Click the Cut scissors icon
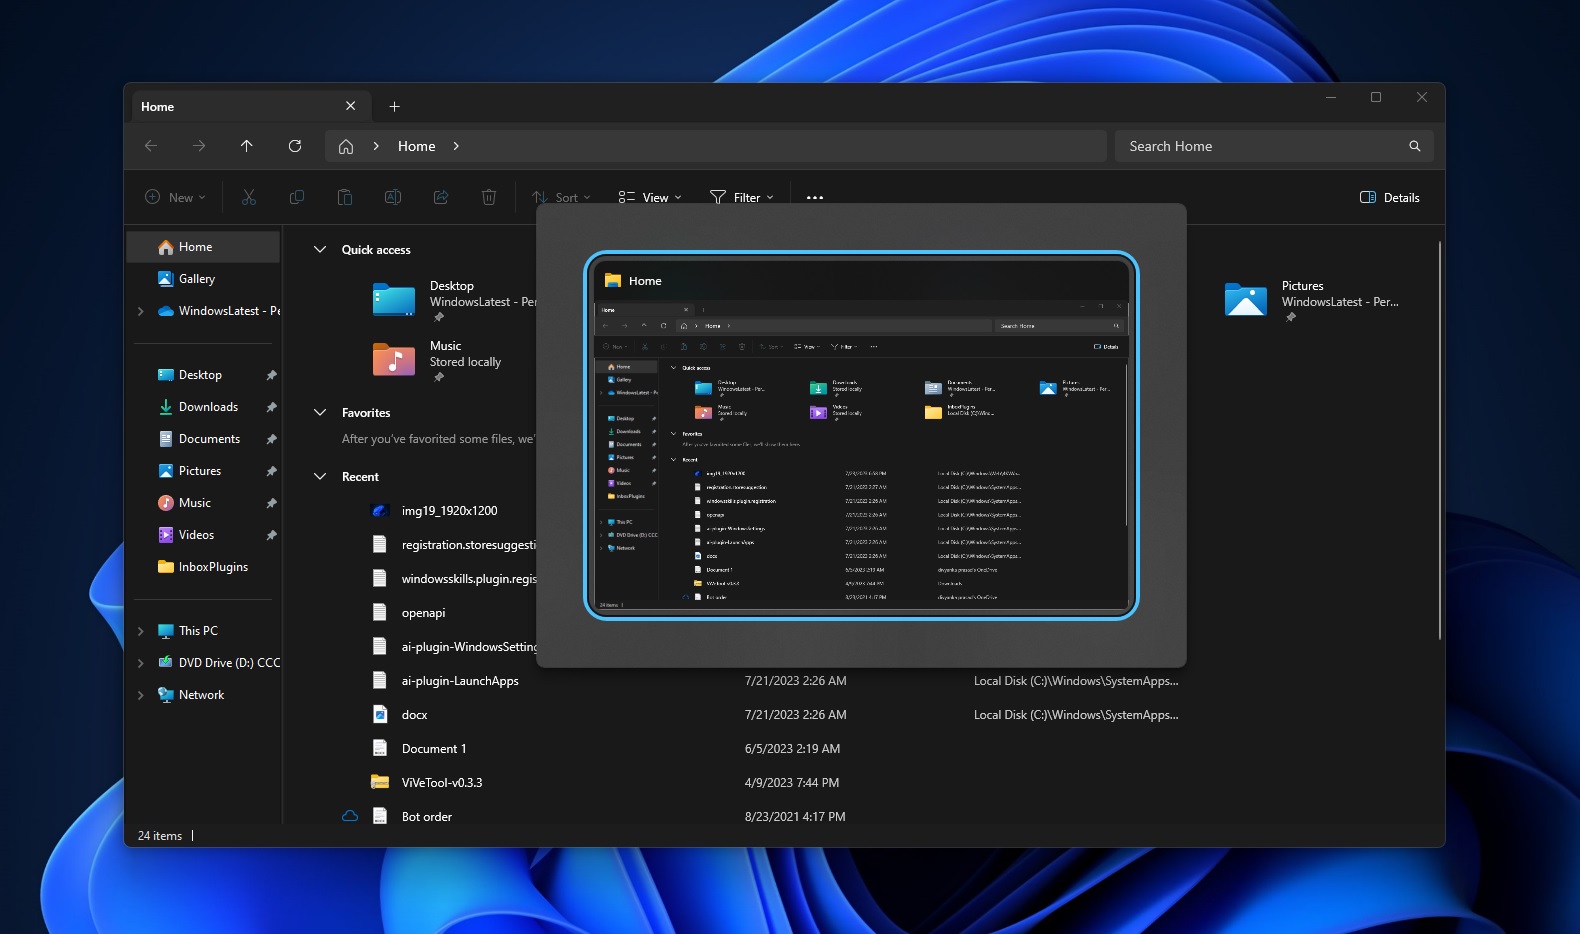 (249, 197)
